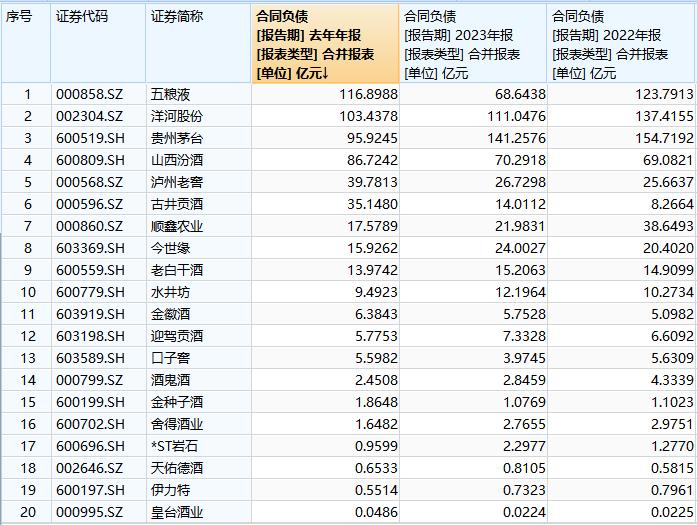
Task: Click value 9.4923 in 水井坊 row
Action: (377, 292)
